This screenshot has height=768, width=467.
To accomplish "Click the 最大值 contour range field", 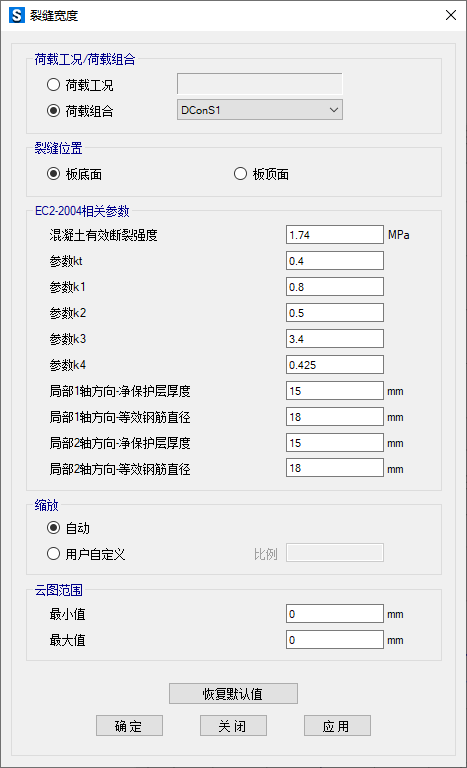I will coord(335,640).
